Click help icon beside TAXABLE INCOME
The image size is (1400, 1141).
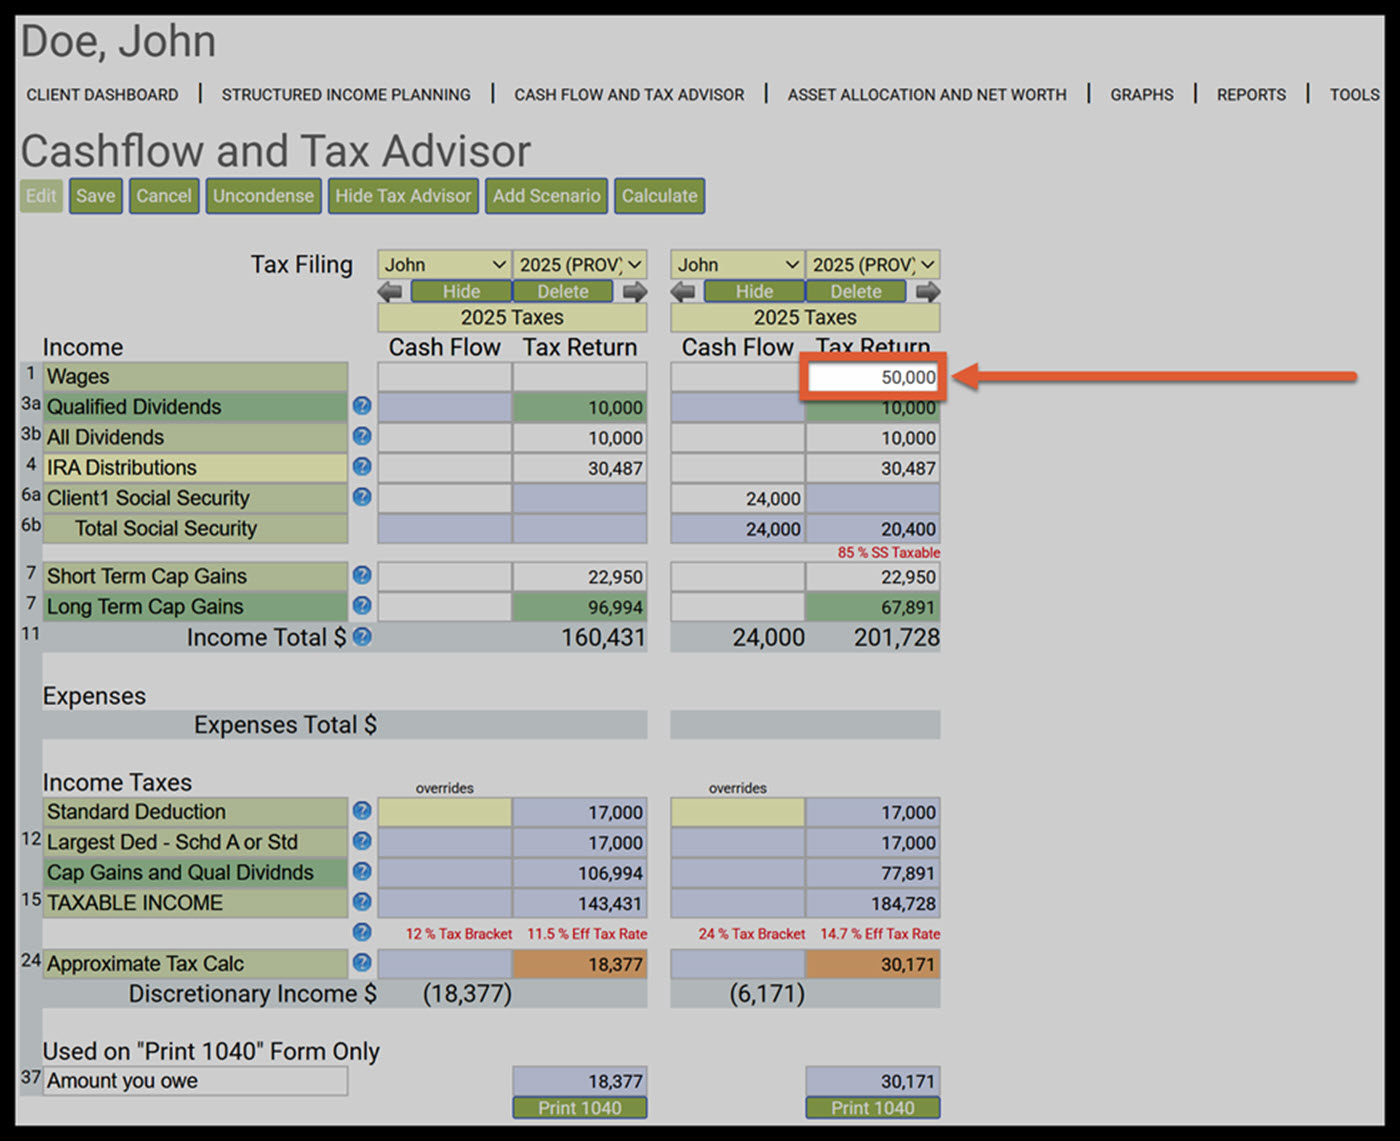pyautogui.click(x=362, y=902)
